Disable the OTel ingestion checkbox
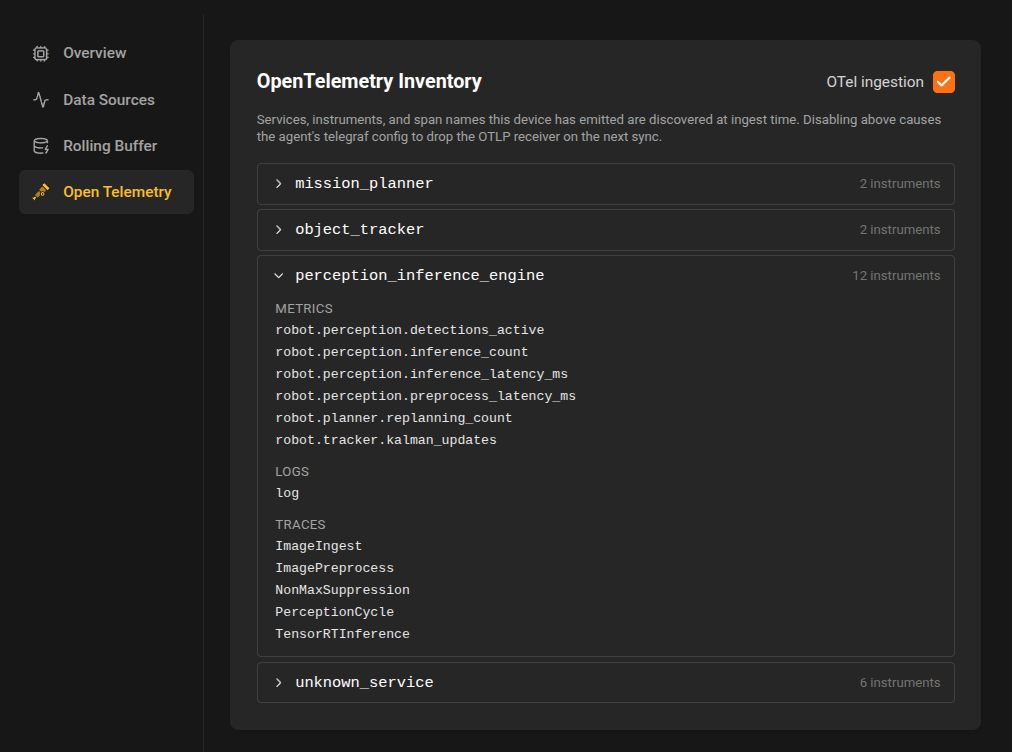Image resolution: width=1012 pixels, height=752 pixels. tap(944, 82)
